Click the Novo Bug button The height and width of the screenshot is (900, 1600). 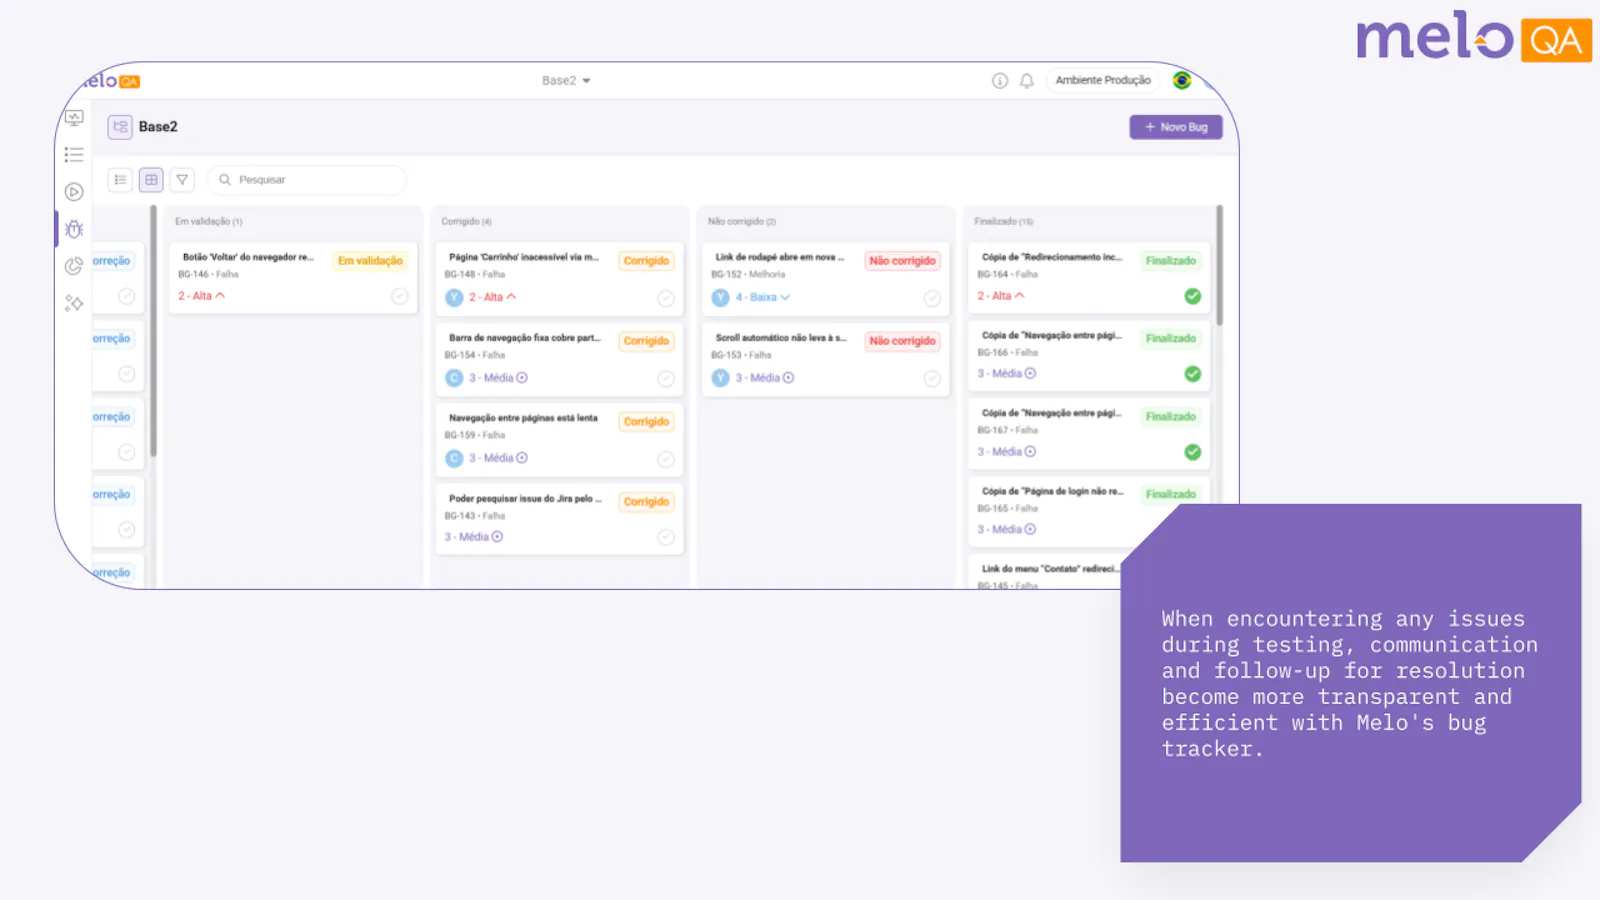click(1176, 127)
